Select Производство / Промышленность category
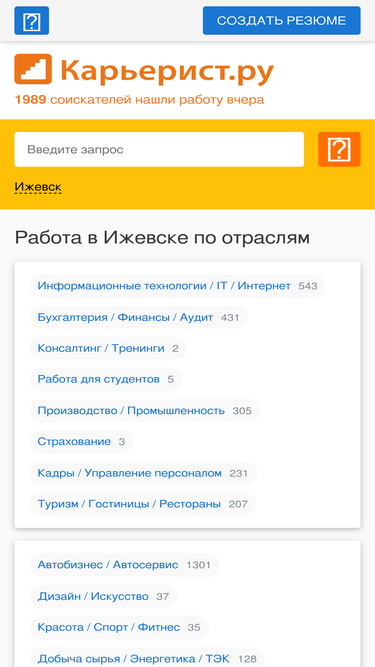 145,410
